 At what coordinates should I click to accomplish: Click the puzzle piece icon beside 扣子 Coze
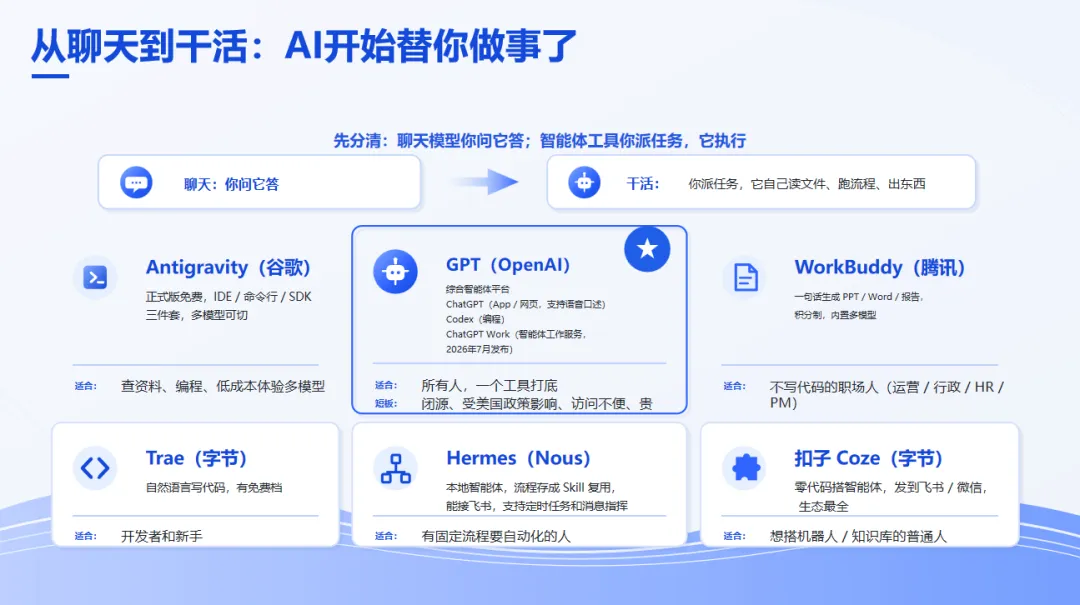(745, 468)
